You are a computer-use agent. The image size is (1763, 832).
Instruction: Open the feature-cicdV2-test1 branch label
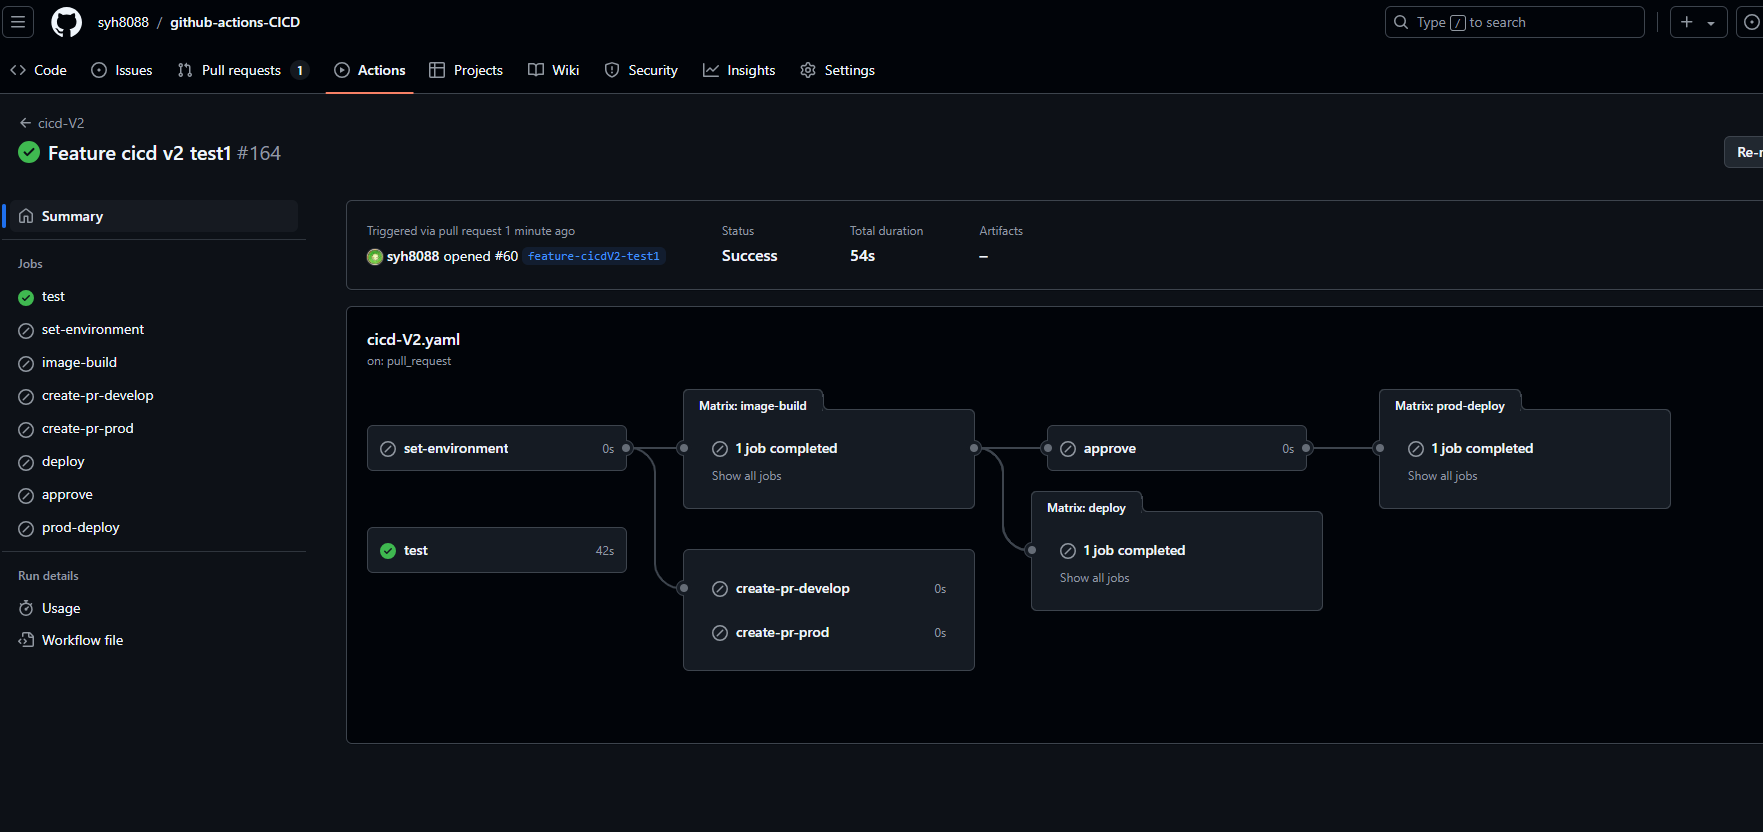tap(594, 256)
